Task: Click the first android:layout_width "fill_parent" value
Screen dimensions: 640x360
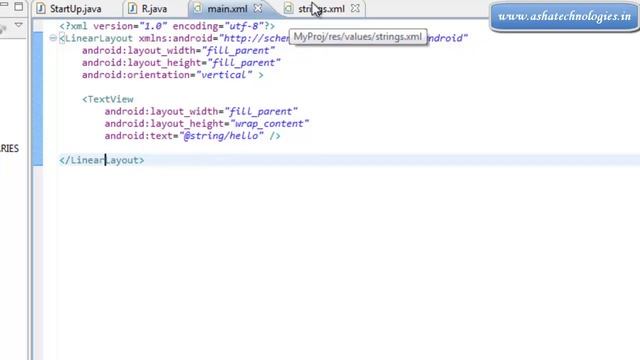Action: 238,51
